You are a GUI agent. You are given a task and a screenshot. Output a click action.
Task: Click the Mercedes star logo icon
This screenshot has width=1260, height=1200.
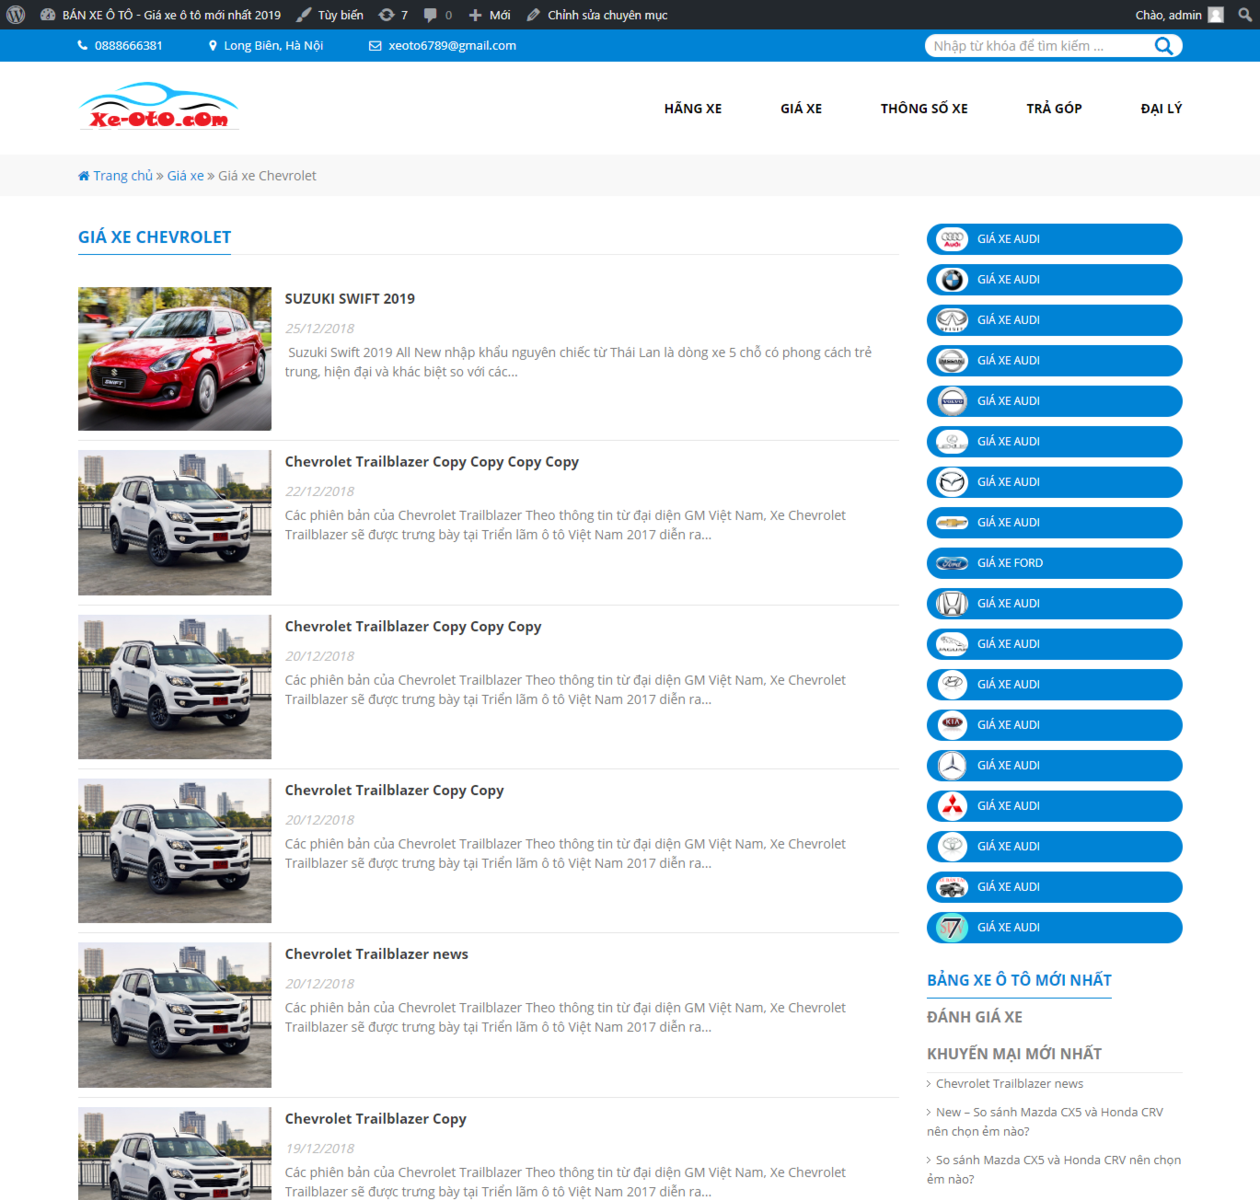(x=952, y=766)
